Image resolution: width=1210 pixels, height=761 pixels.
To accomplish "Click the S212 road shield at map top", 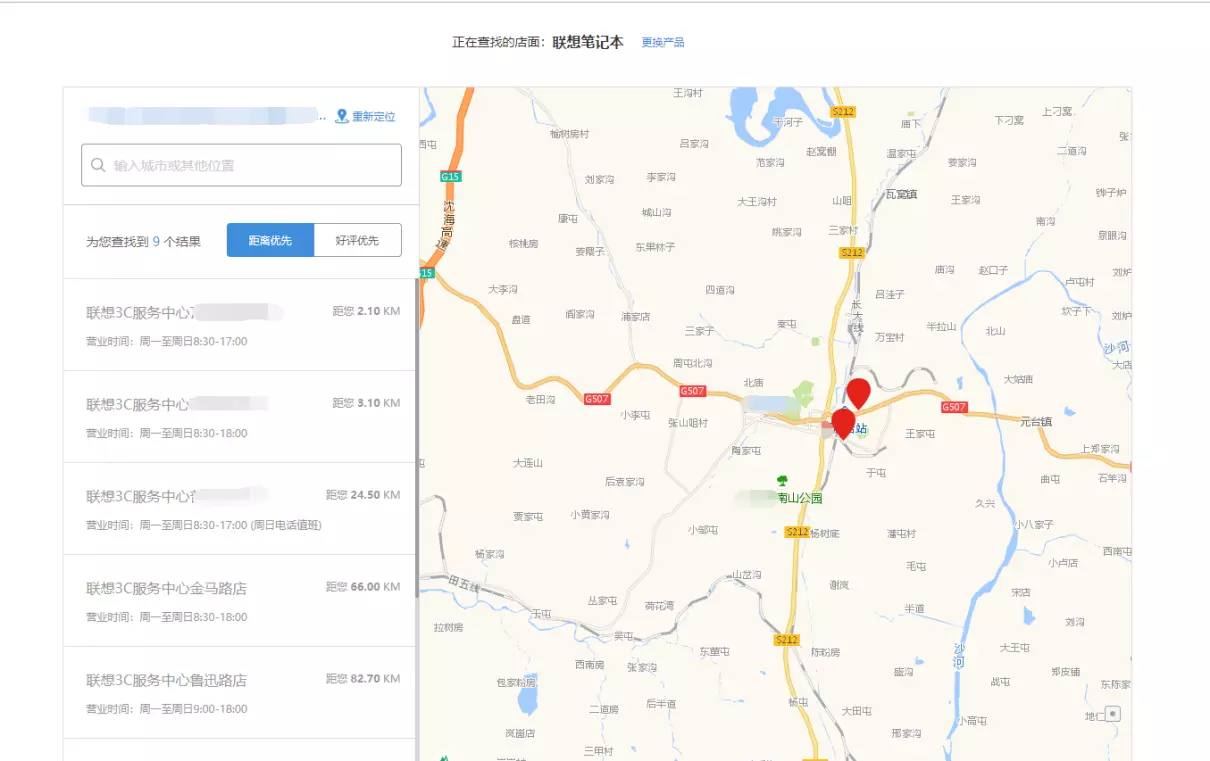I will coord(842,112).
